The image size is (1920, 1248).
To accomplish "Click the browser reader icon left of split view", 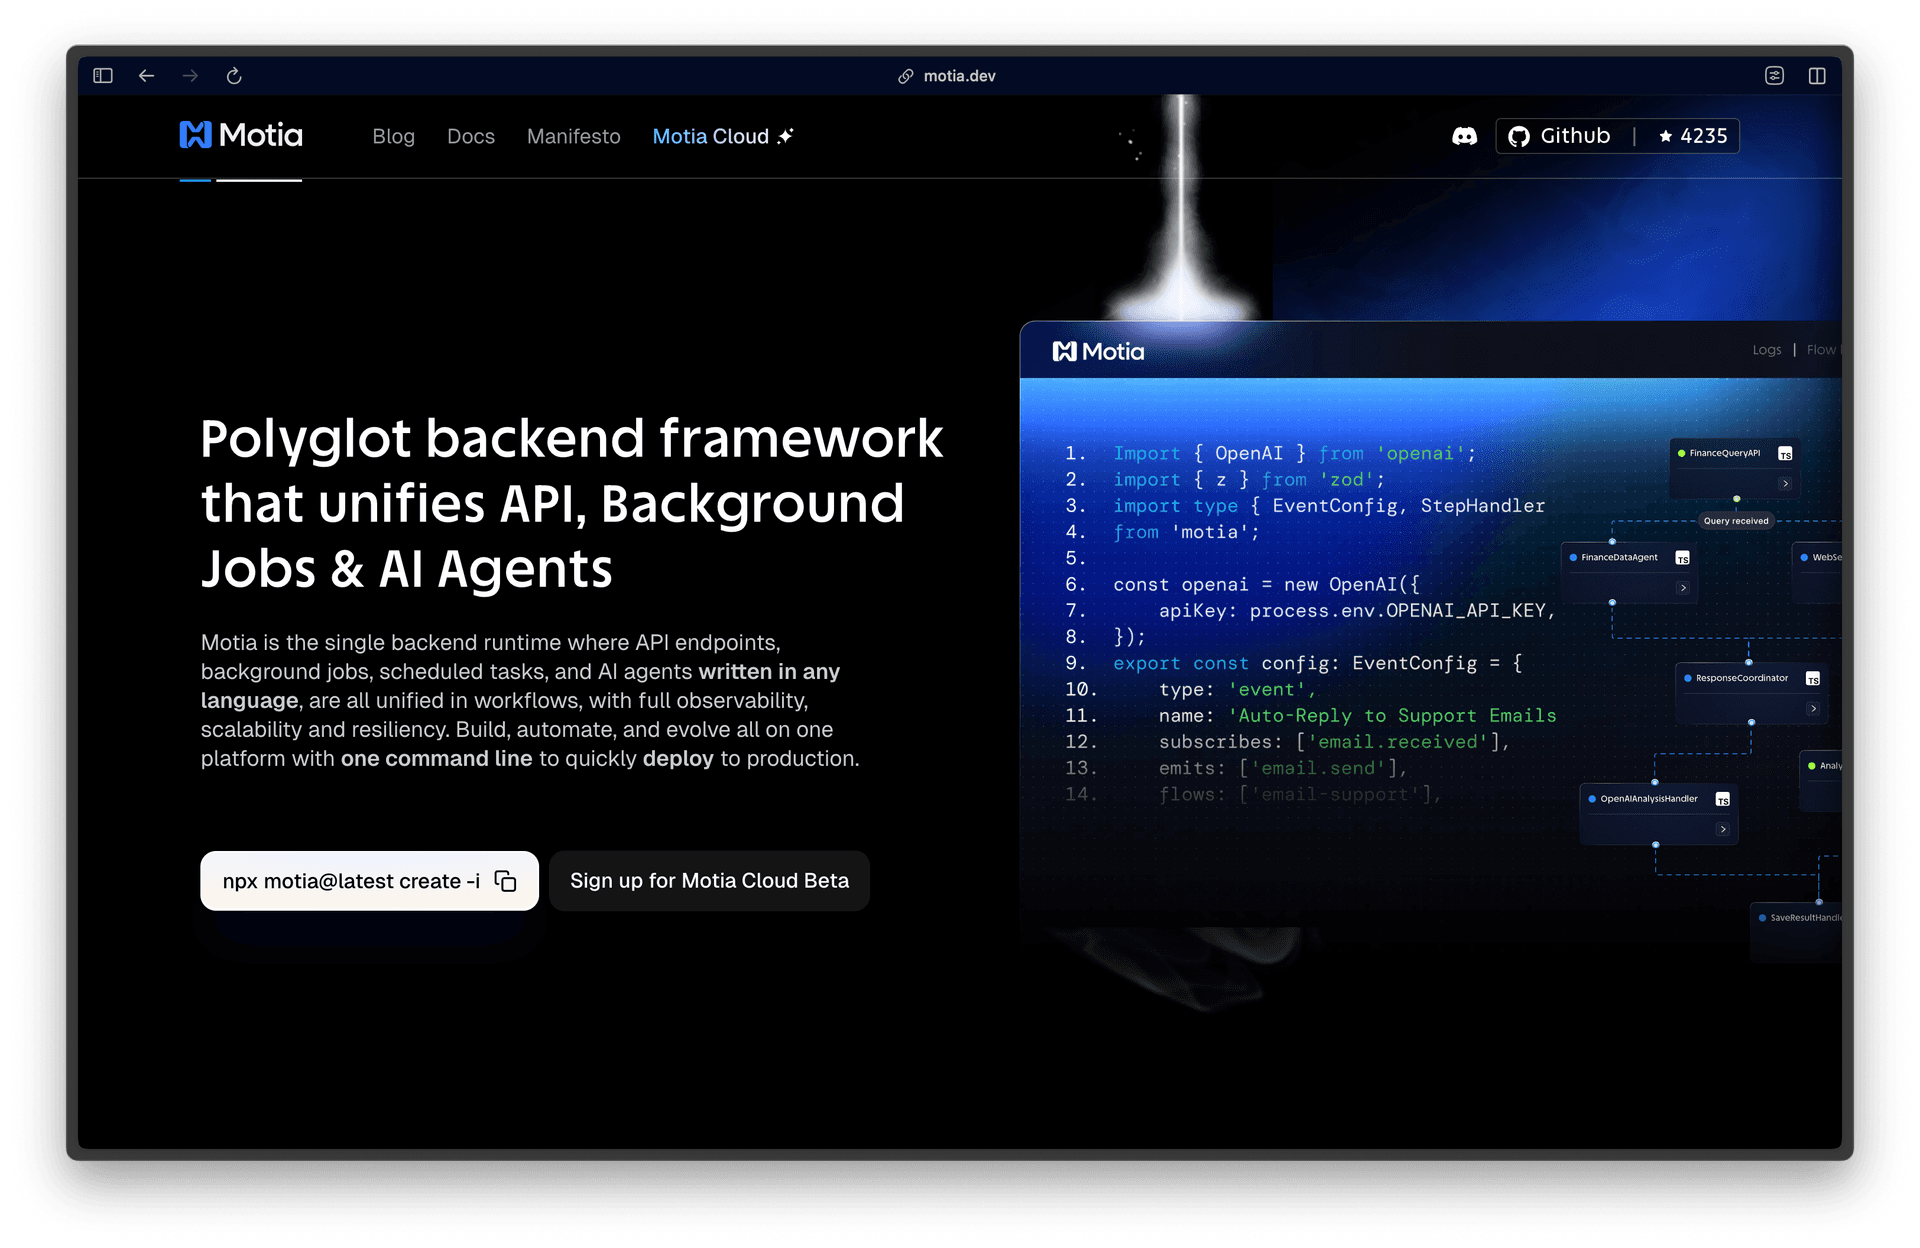I will (1774, 76).
